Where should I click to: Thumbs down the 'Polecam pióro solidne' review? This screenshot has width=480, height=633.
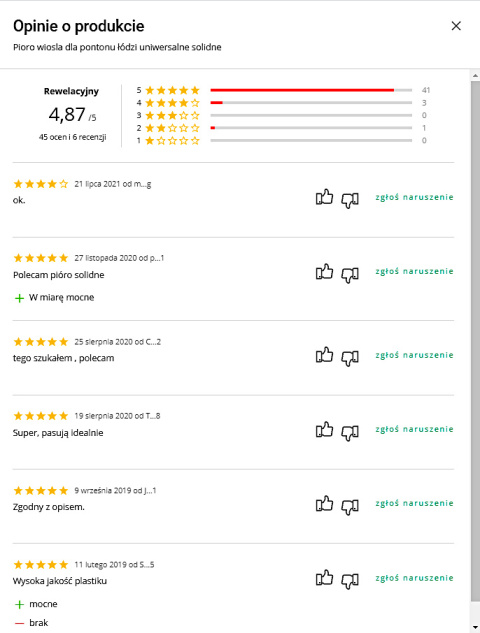point(350,275)
